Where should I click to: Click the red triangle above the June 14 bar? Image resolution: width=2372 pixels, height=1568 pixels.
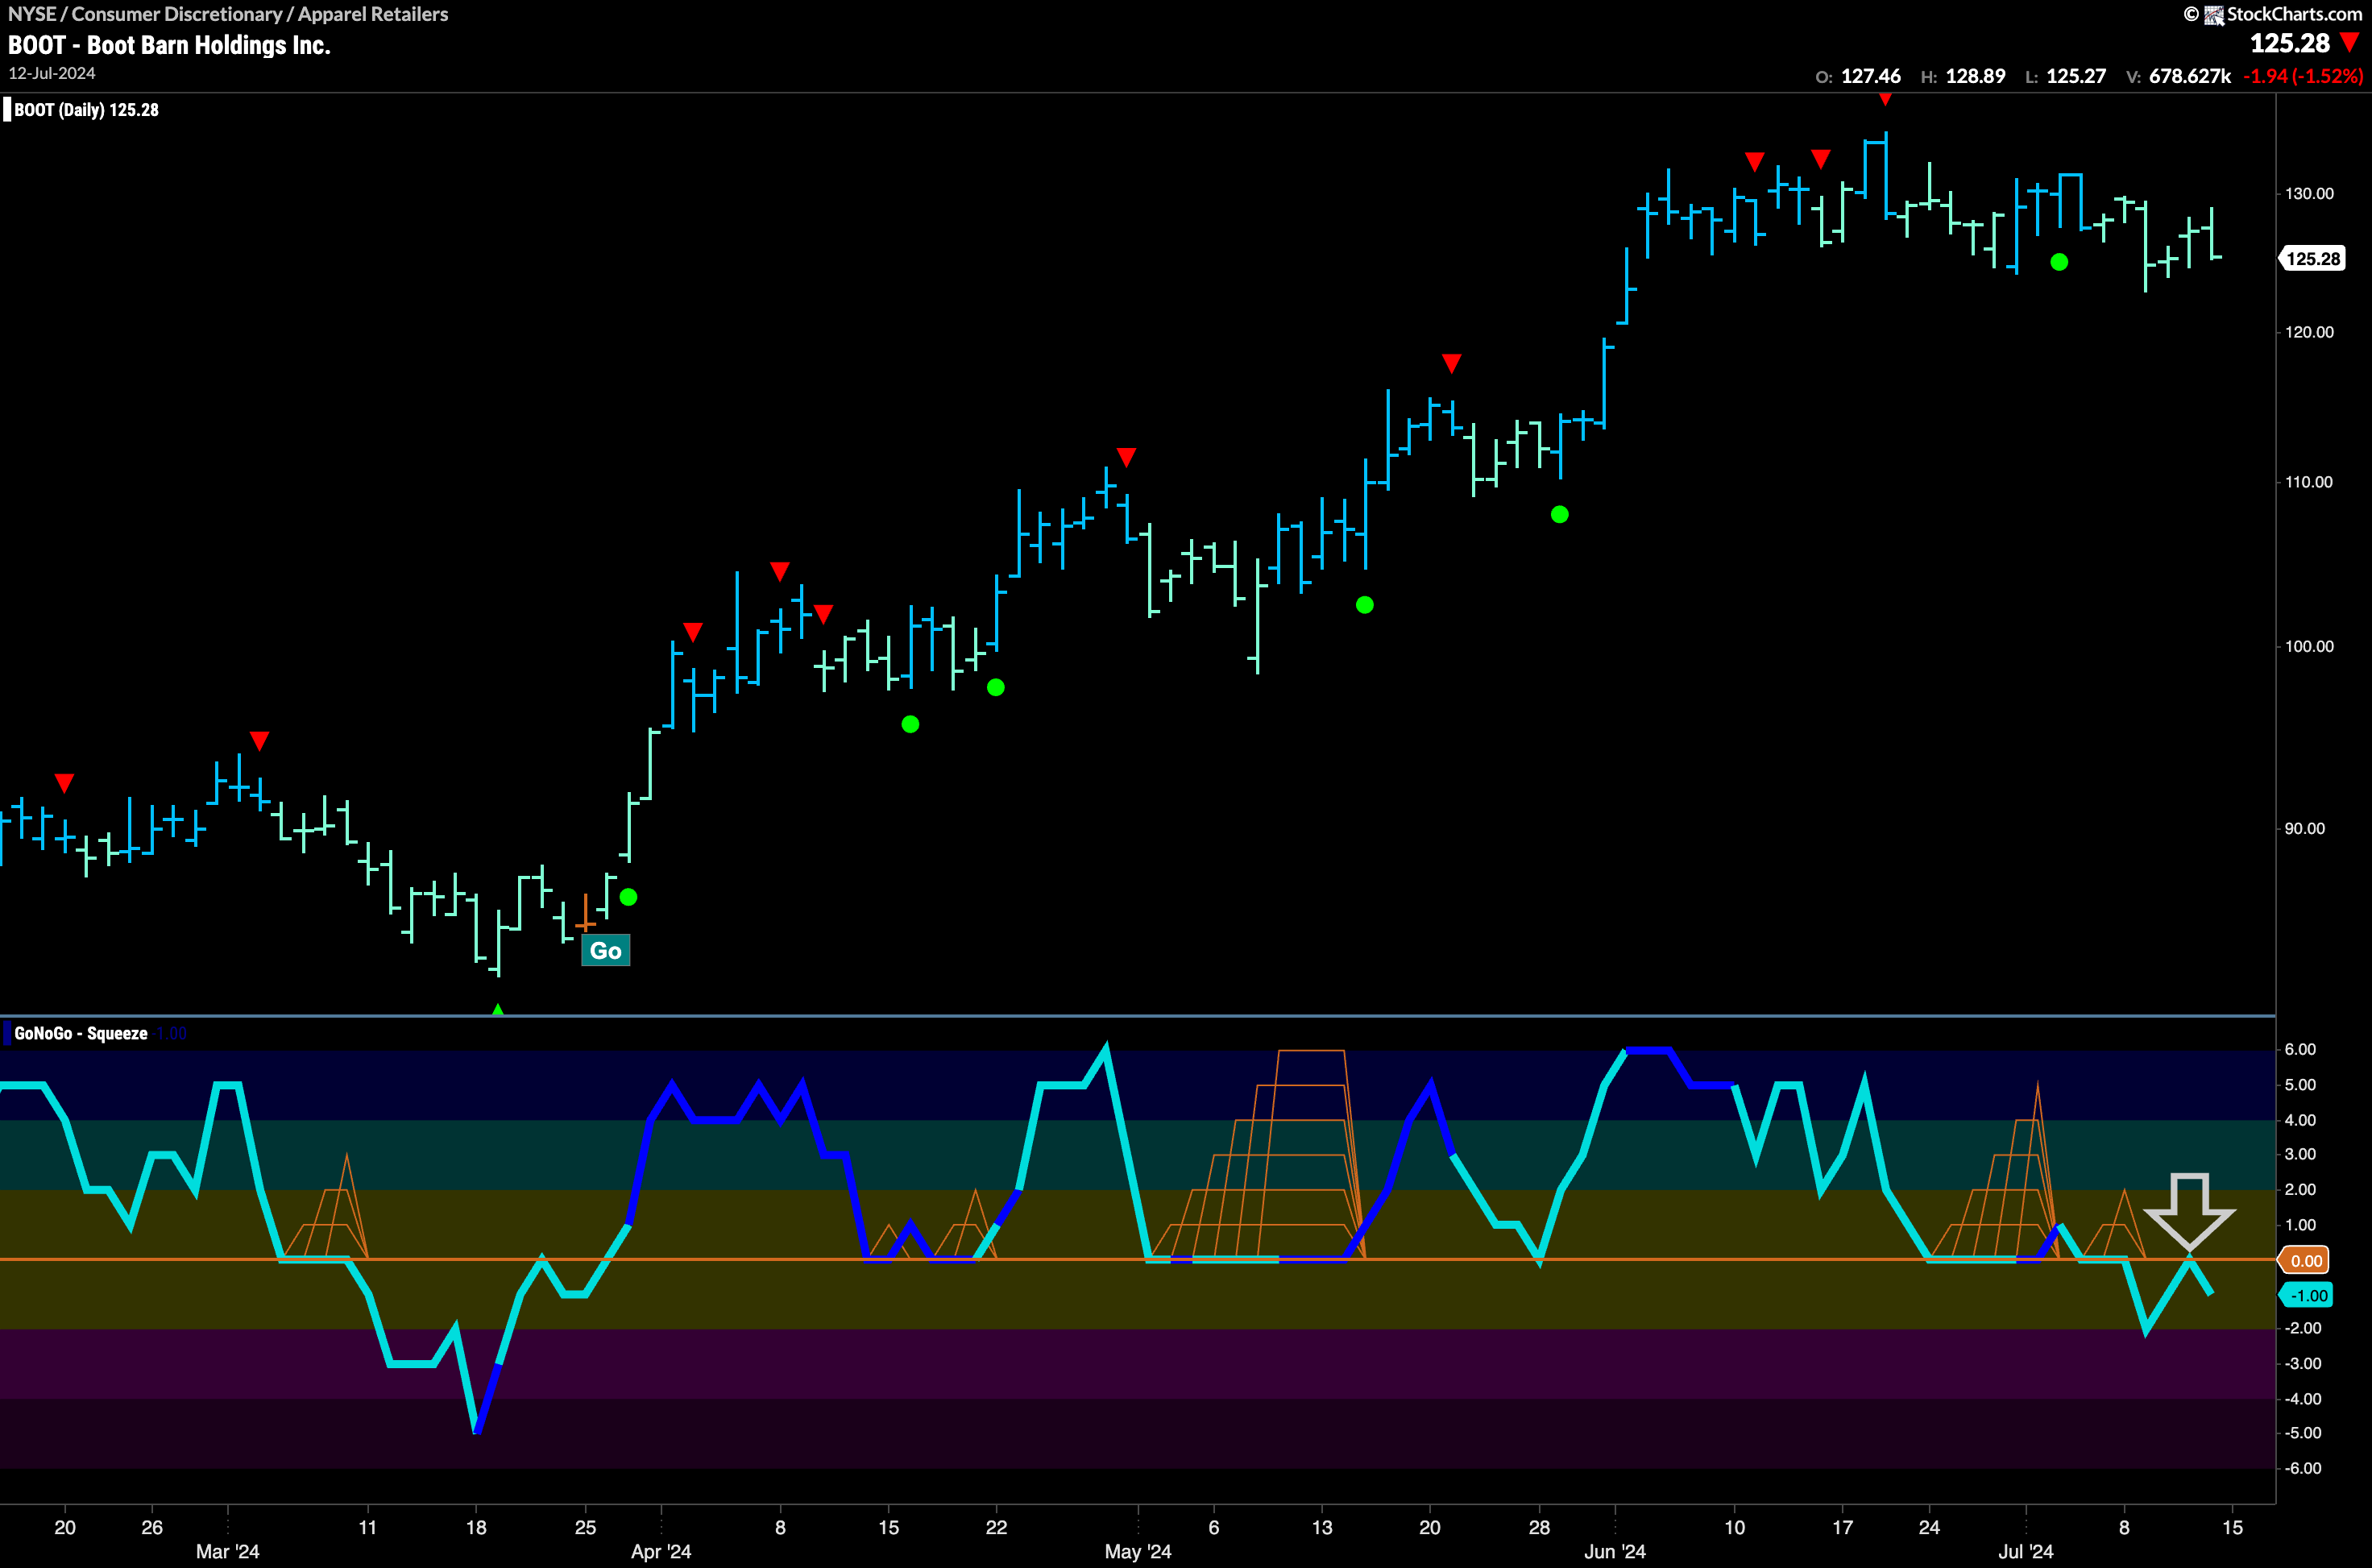point(1821,159)
